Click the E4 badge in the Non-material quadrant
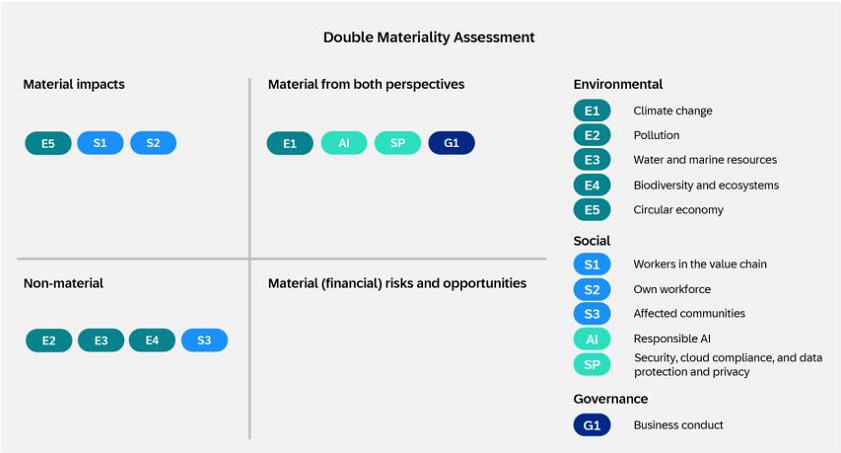The width and height of the screenshot is (841, 453). coord(152,341)
